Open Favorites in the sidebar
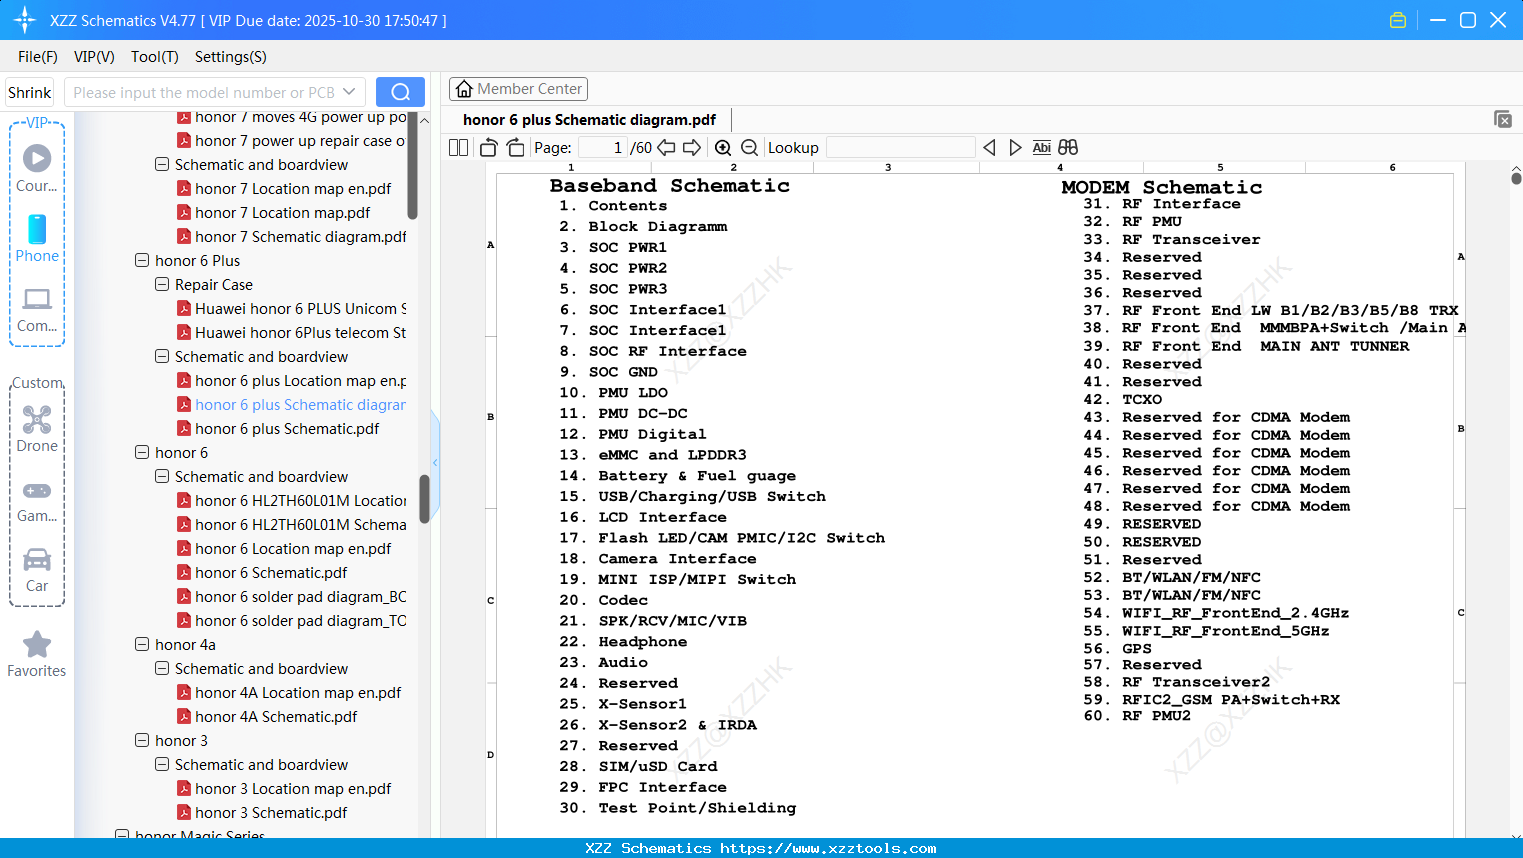The height and width of the screenshot is (858, 1523). click(37, 655)
